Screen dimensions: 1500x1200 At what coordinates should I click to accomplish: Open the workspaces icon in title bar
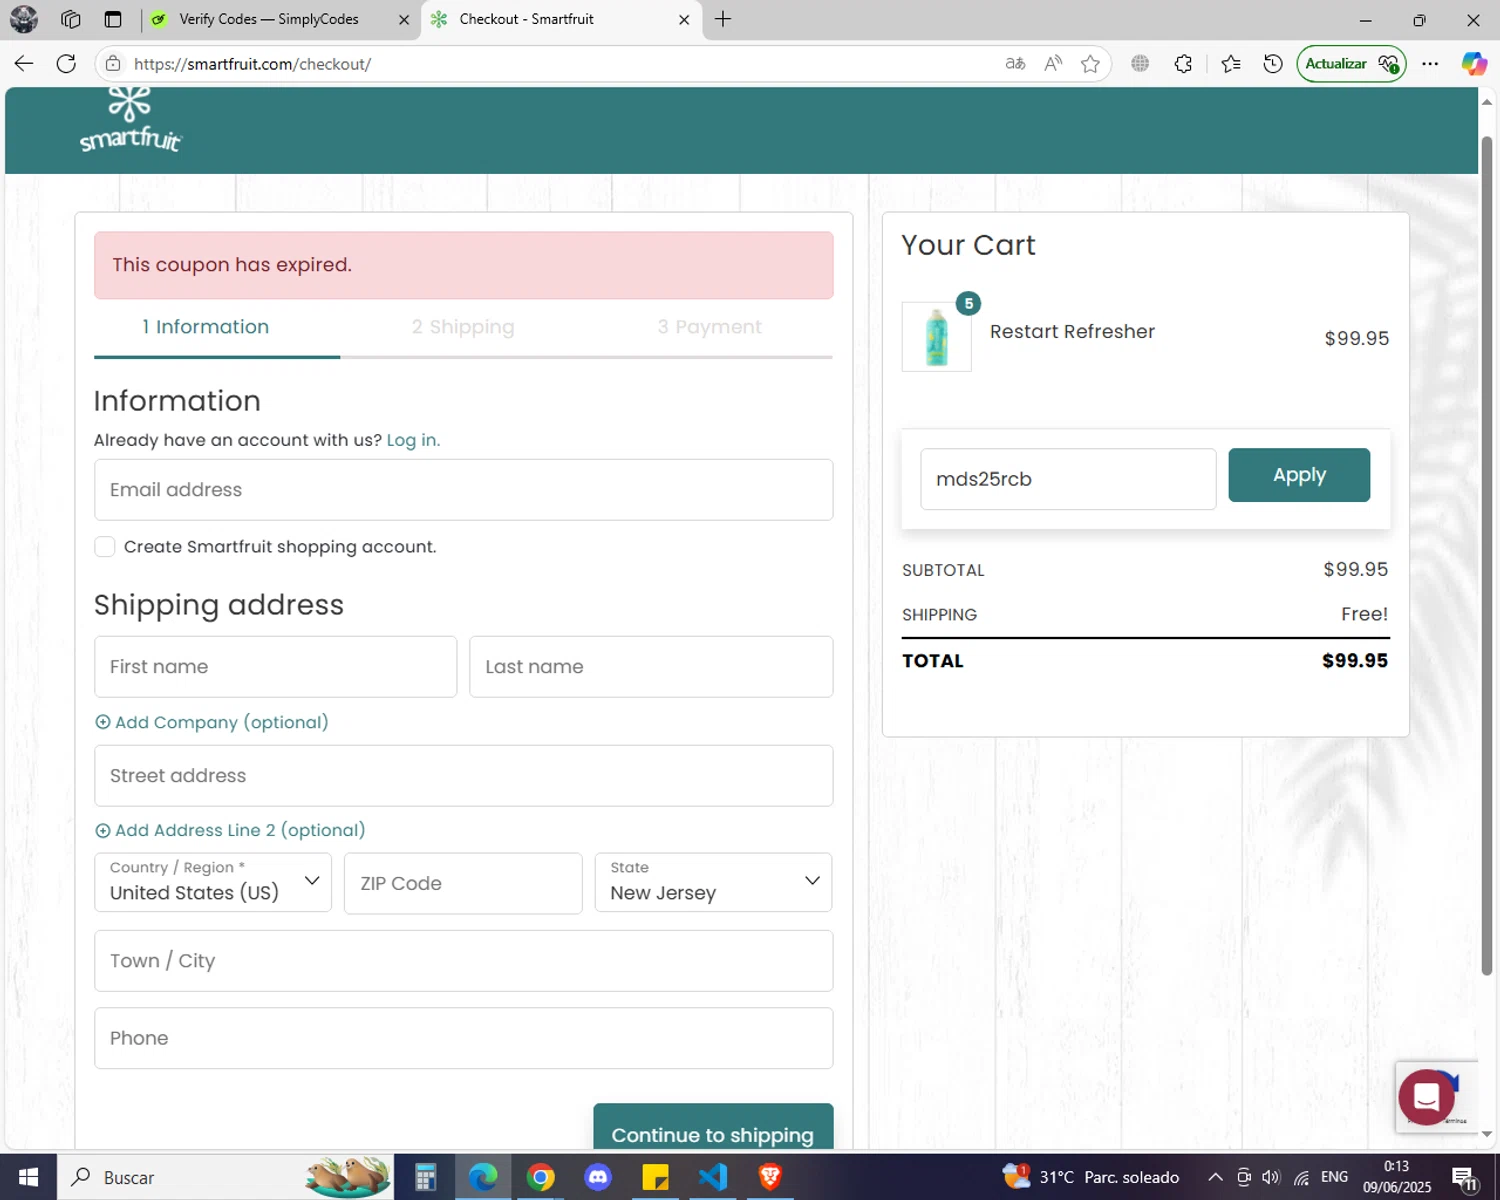[71, 19]
